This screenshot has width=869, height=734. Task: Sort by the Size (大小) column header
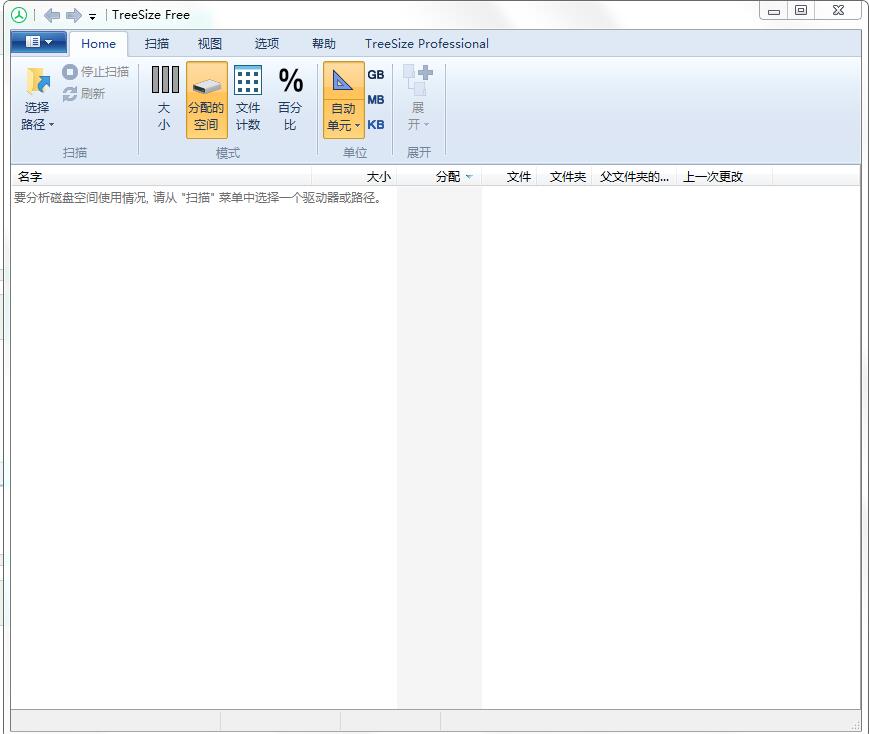point(354,176)
